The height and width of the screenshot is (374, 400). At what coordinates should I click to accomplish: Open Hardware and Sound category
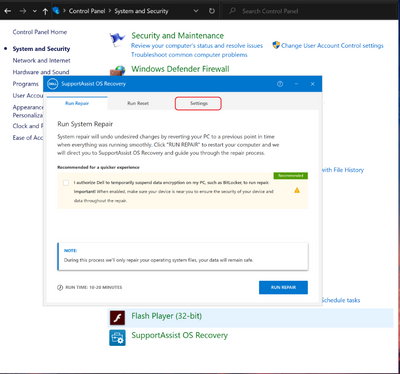pyautogui.click(x=41, y=72)
